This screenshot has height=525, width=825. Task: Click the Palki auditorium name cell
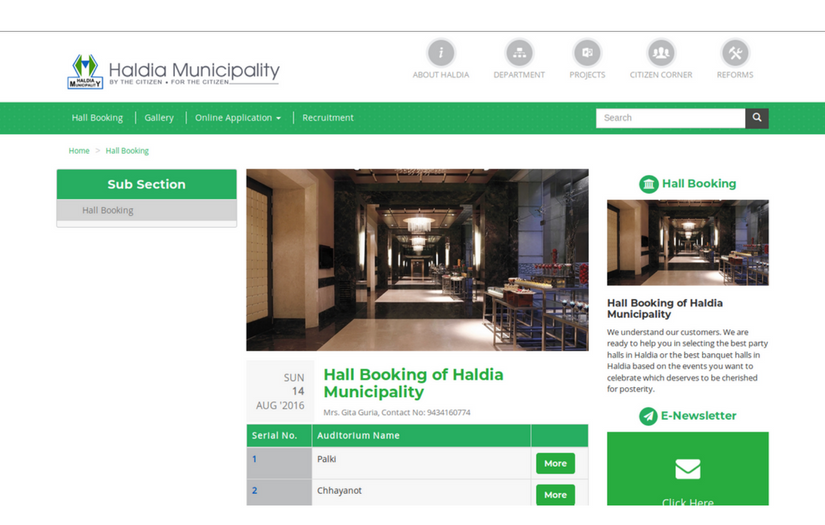coord(421,463)
